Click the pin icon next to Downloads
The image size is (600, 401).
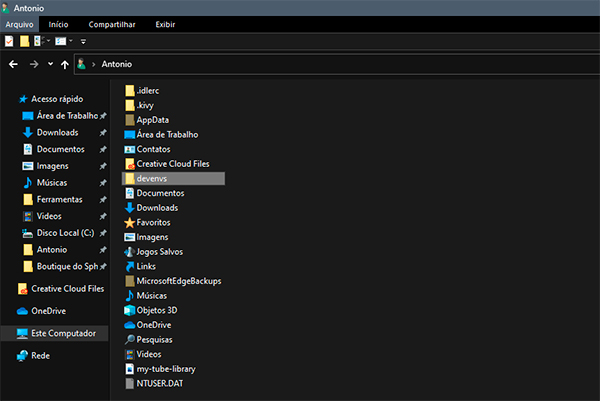pos(103,133)
